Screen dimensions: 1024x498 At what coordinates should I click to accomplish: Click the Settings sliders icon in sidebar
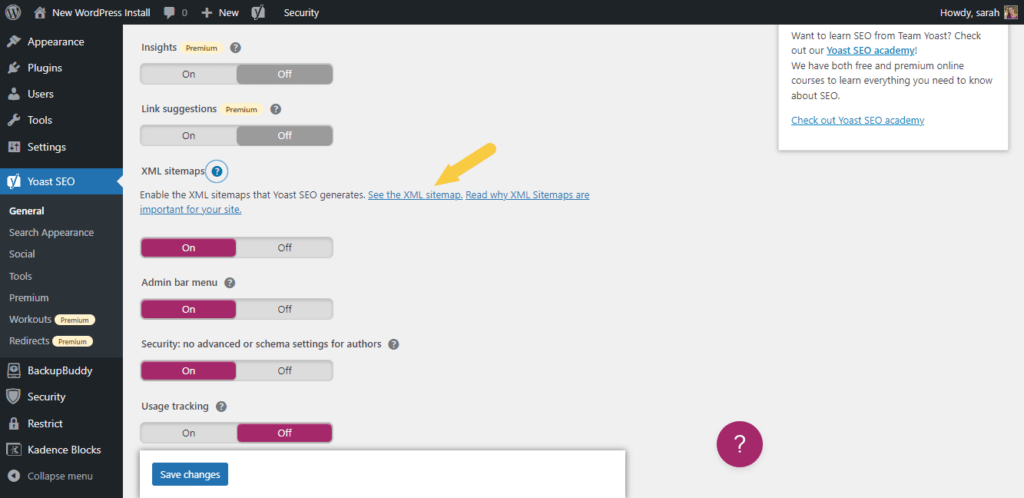(13, 147)
